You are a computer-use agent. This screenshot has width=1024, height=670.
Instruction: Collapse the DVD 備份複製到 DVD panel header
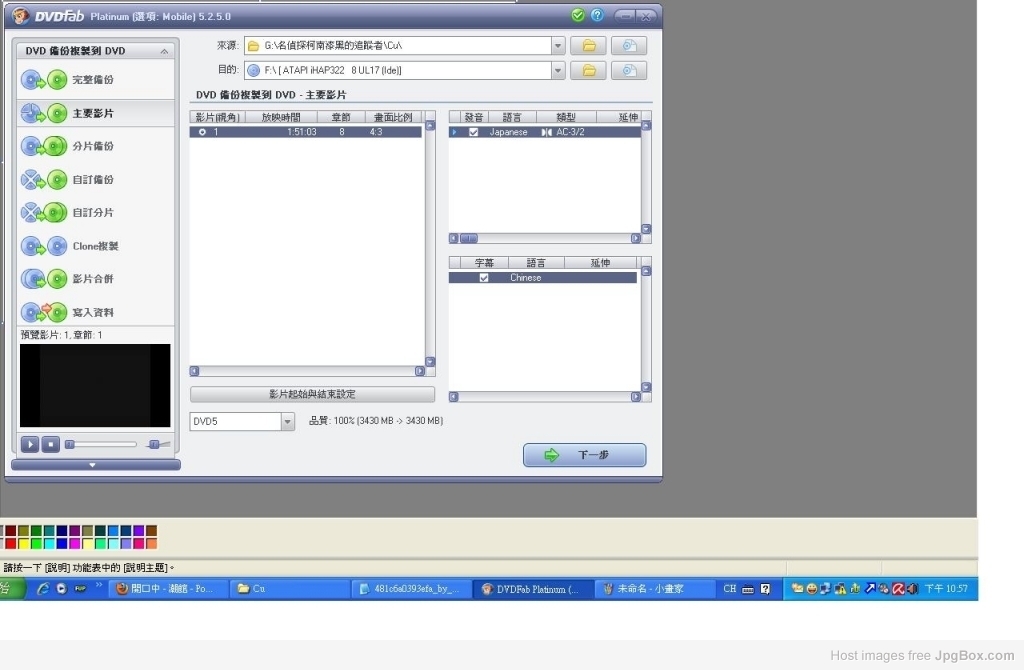pos(164,51)
